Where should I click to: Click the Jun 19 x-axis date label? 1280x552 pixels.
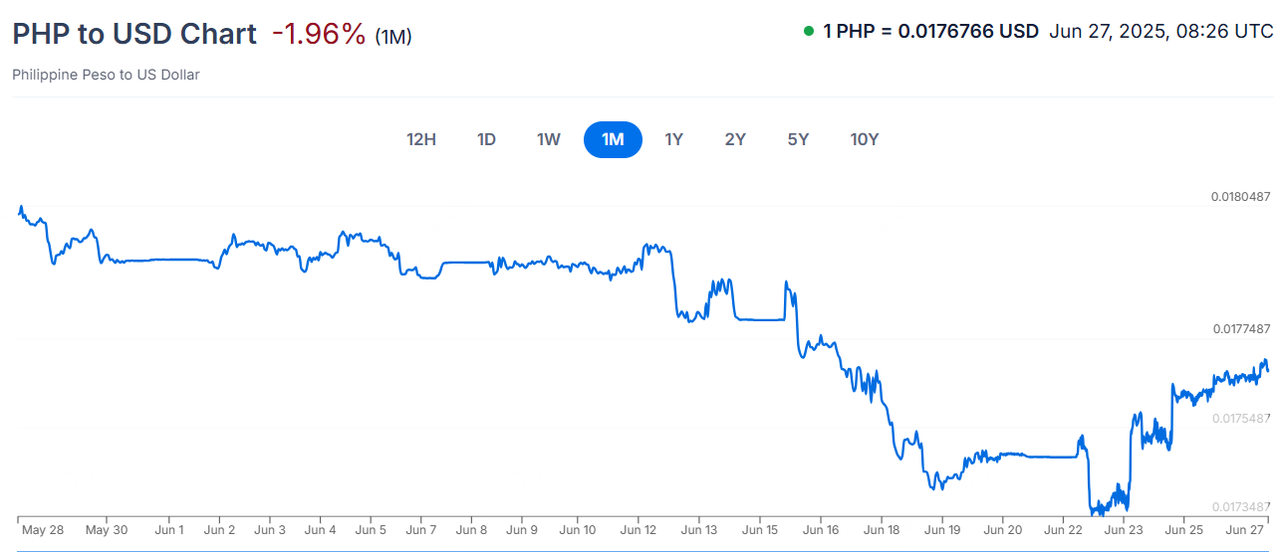pyautogui.click(x=941, y=530)
